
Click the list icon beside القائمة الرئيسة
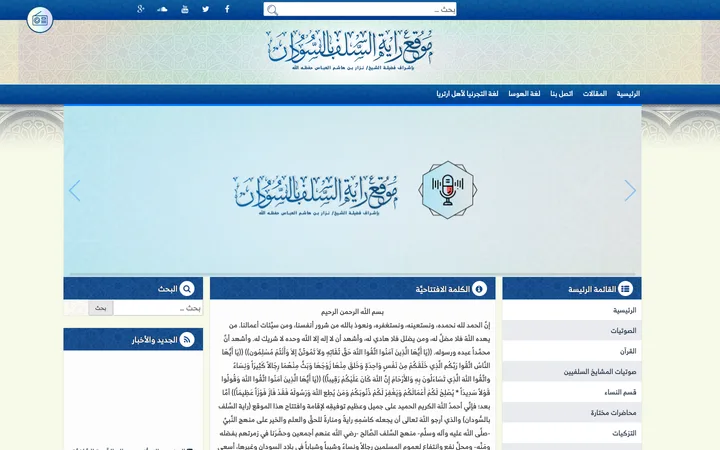(x=625, y=289)
